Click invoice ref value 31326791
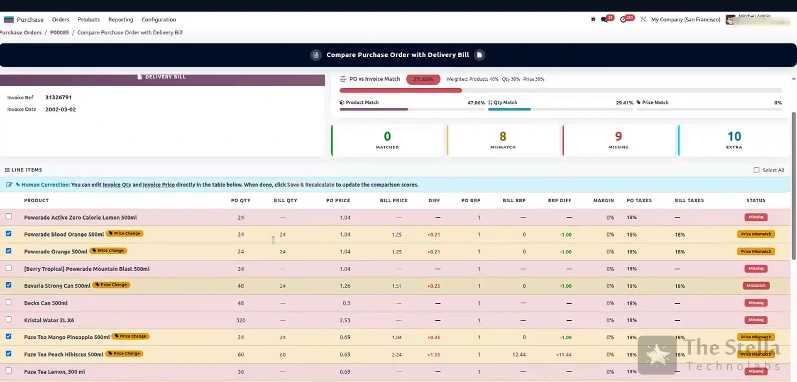 click(58, 97)
